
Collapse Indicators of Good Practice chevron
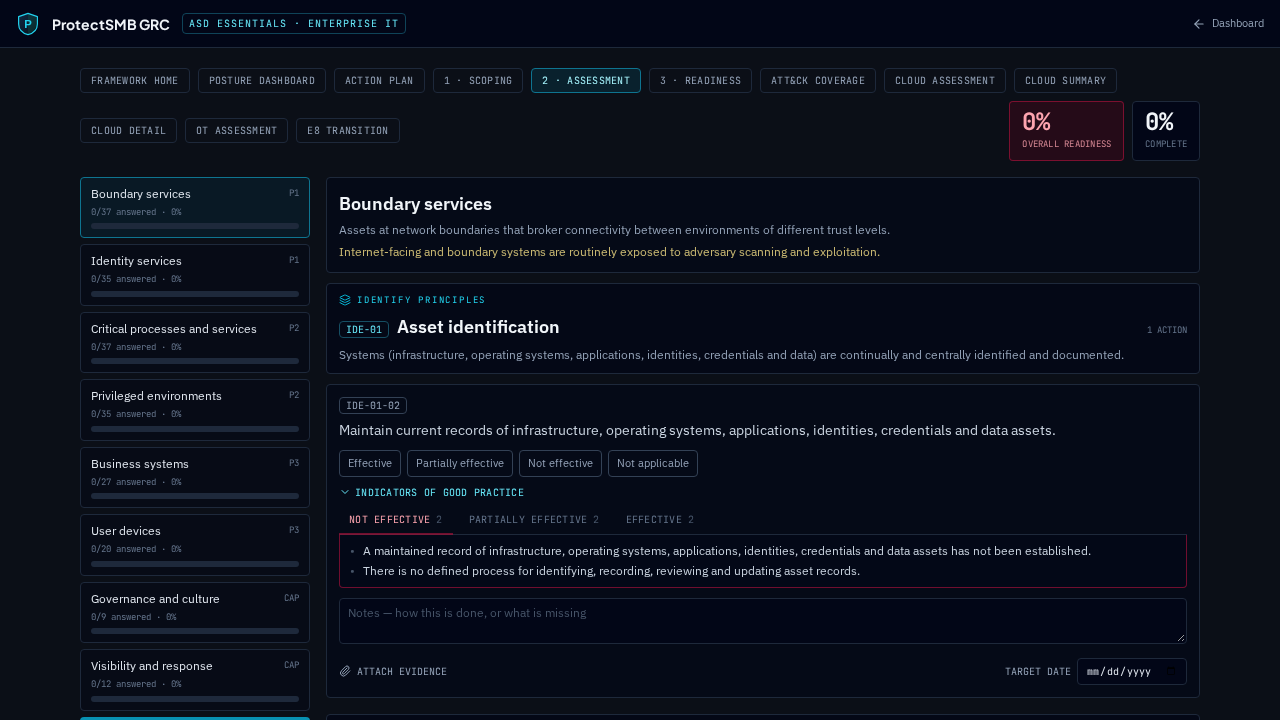[345, 493]
